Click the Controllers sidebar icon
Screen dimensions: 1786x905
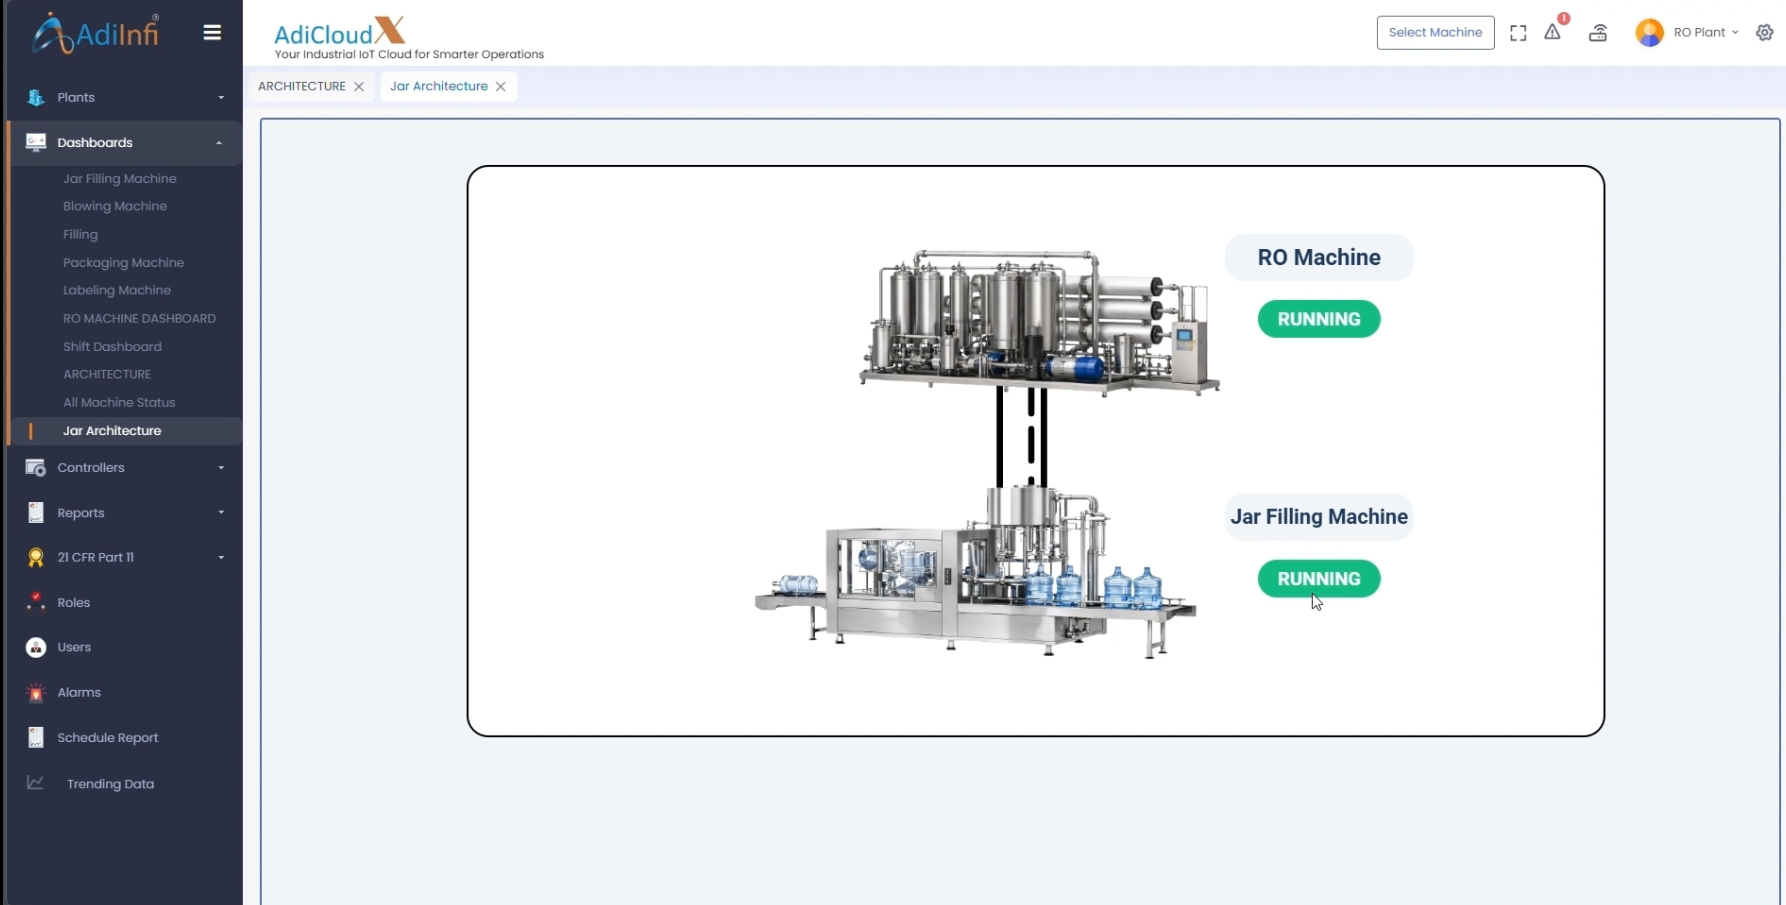(36, 467)
